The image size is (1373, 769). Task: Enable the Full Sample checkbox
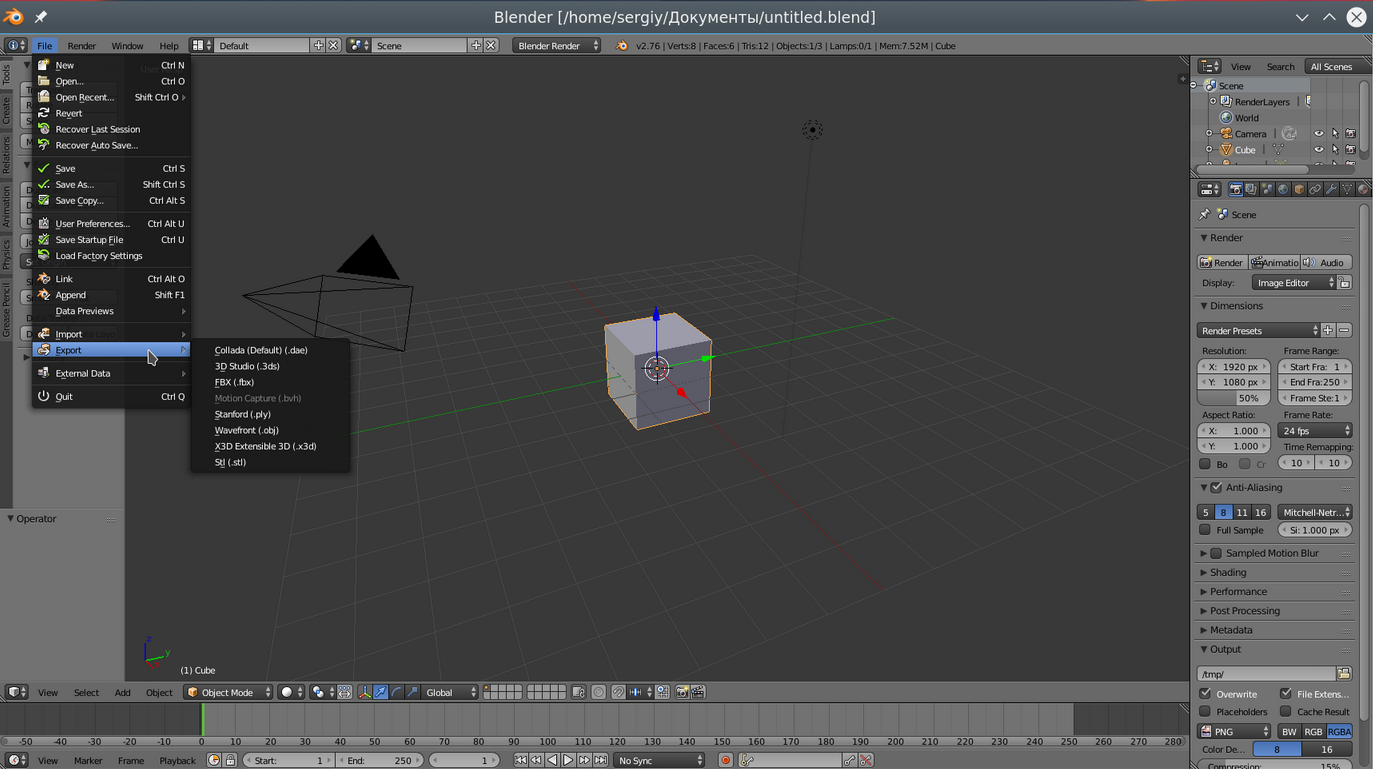pos(1205,530)
